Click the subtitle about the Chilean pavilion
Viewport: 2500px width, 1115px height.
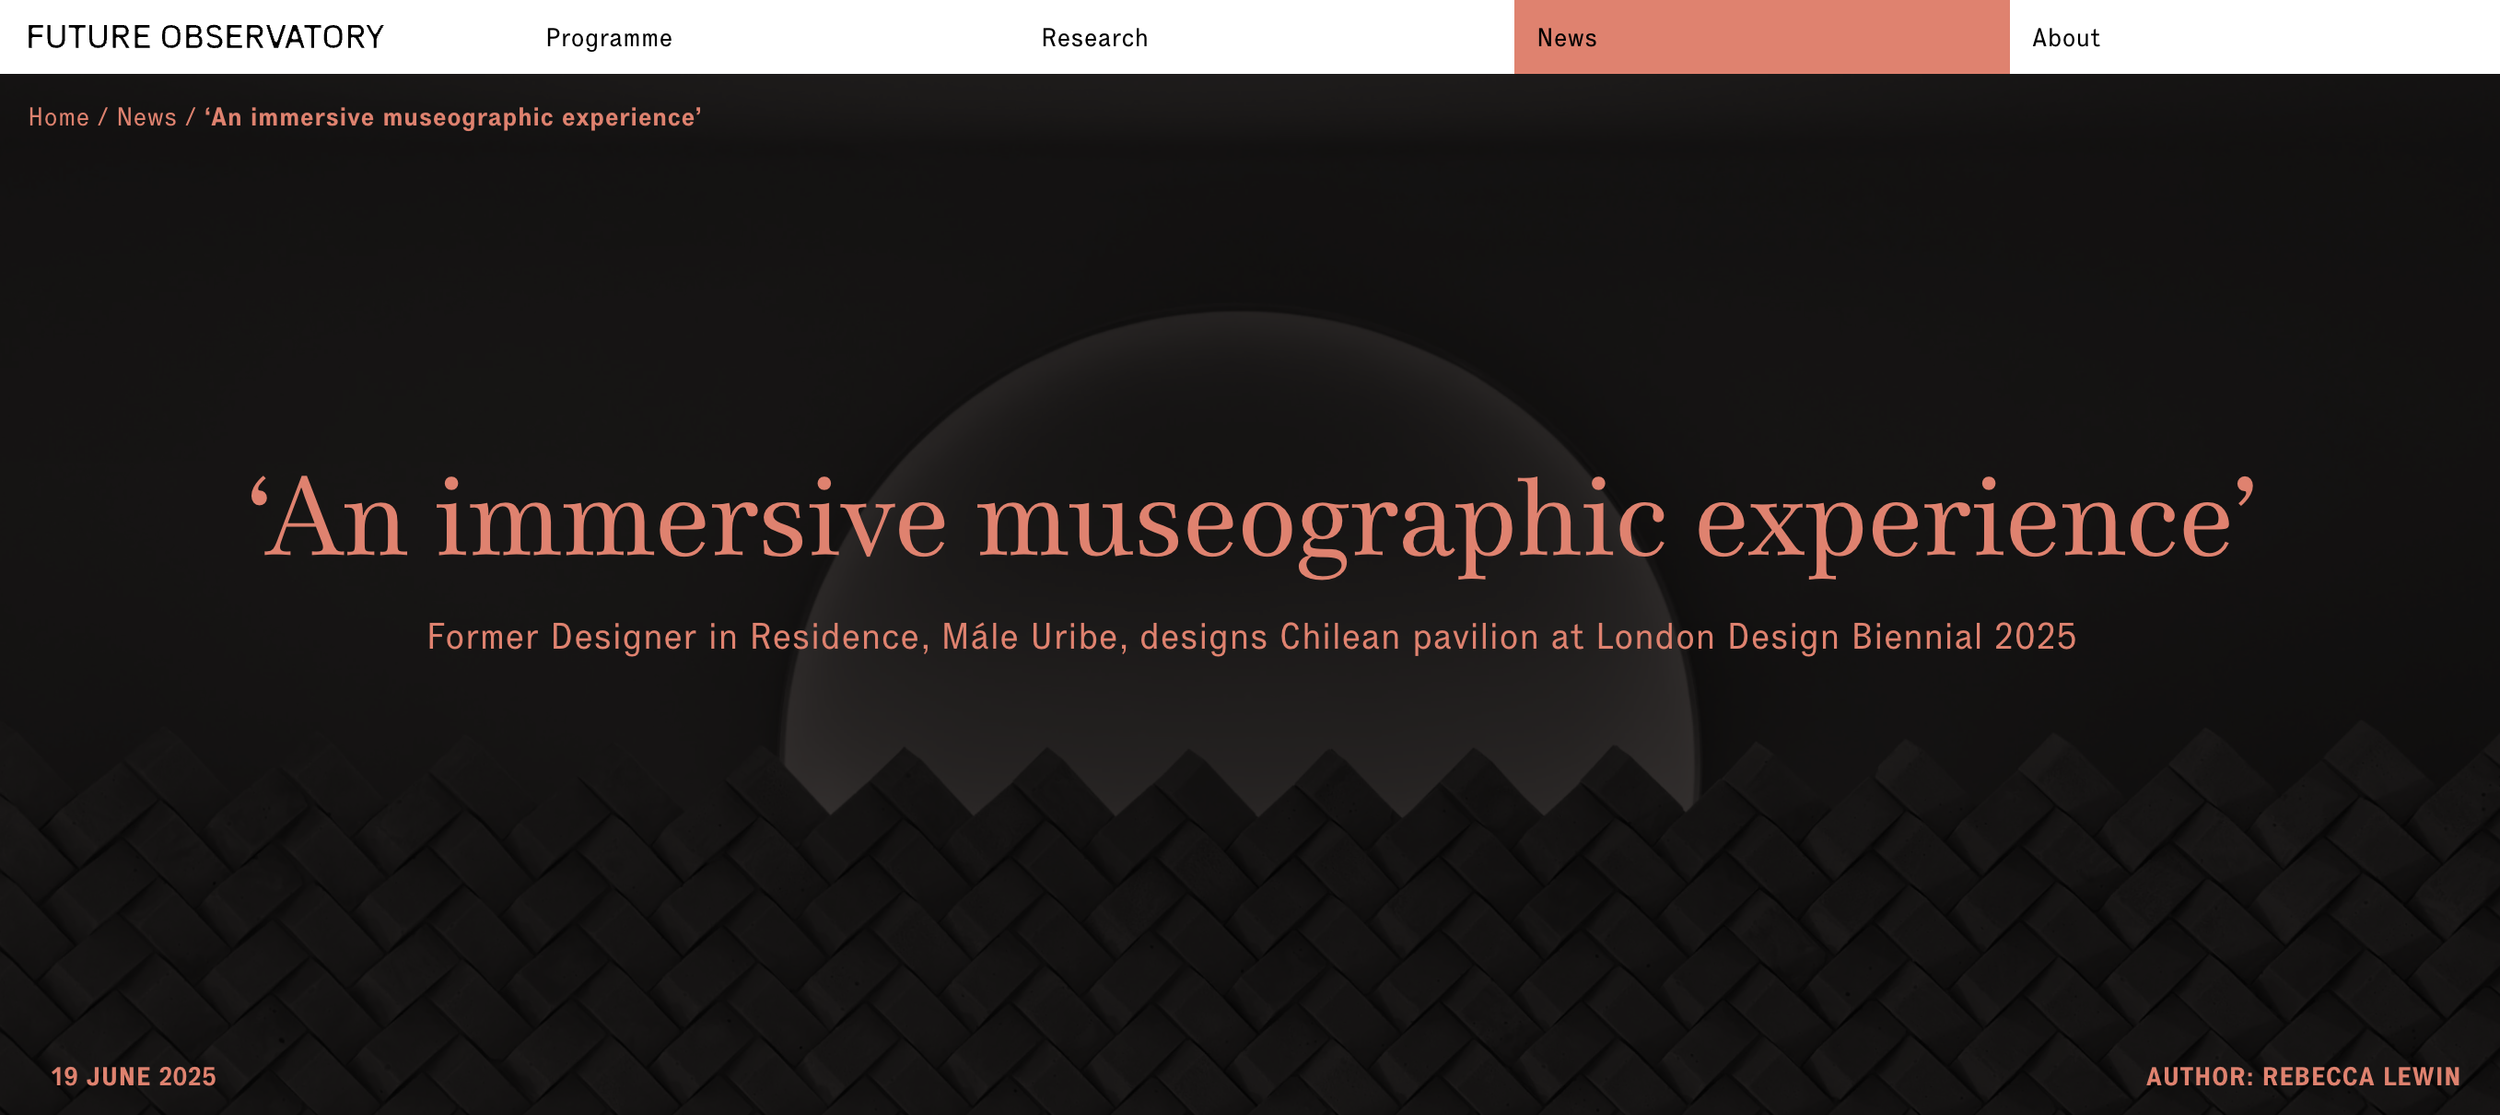click(1250, 637)
